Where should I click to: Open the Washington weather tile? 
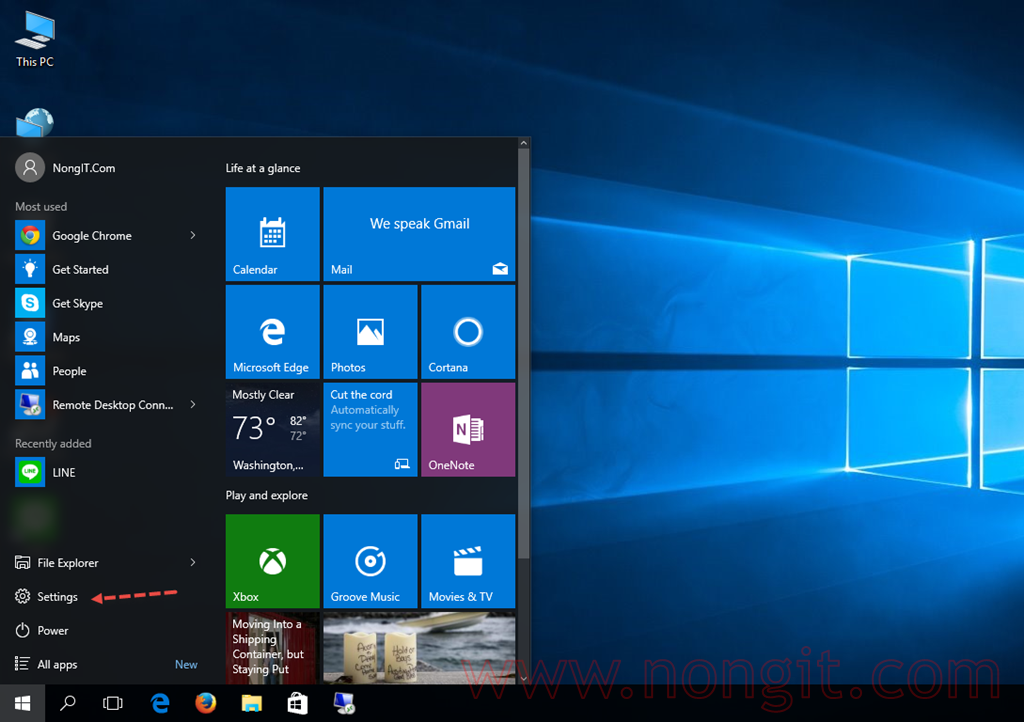pyautogui.click(x=272, y=430)
